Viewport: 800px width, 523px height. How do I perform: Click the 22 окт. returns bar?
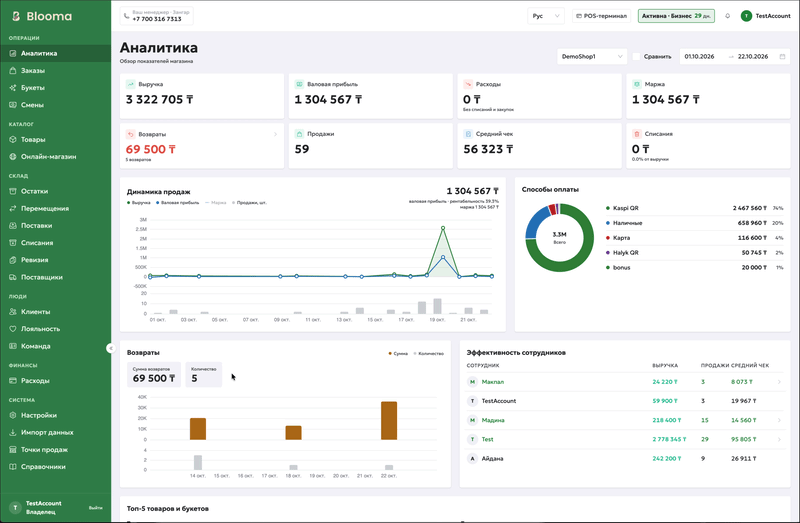click(389, 420)
